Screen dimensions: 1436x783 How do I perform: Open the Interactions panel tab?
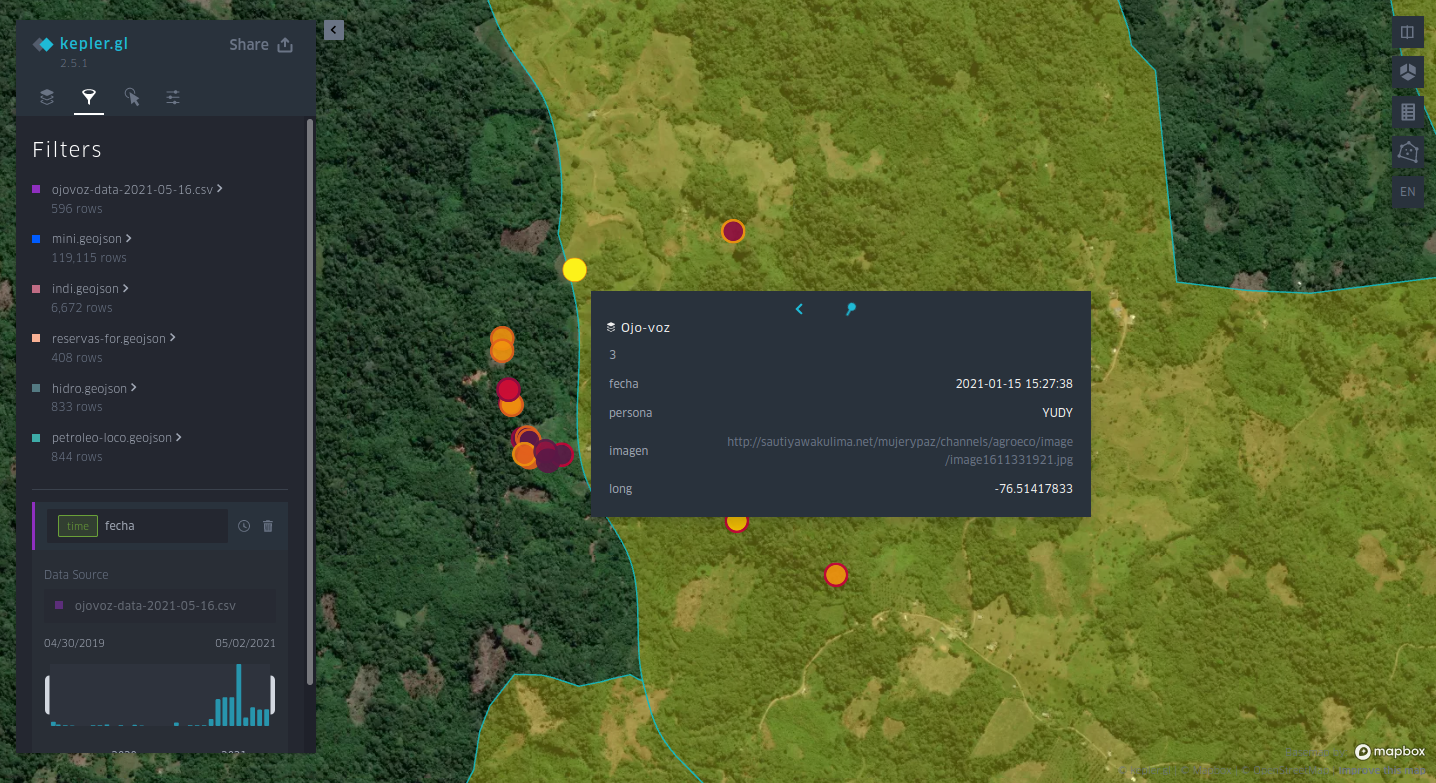(x=131, y=97)
